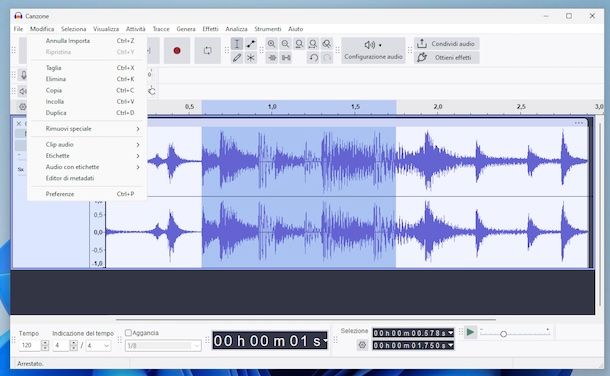Viewport: 610px width, 376px height.
Task: Zoom out of the waveform
Action: (x=286, y=44)
